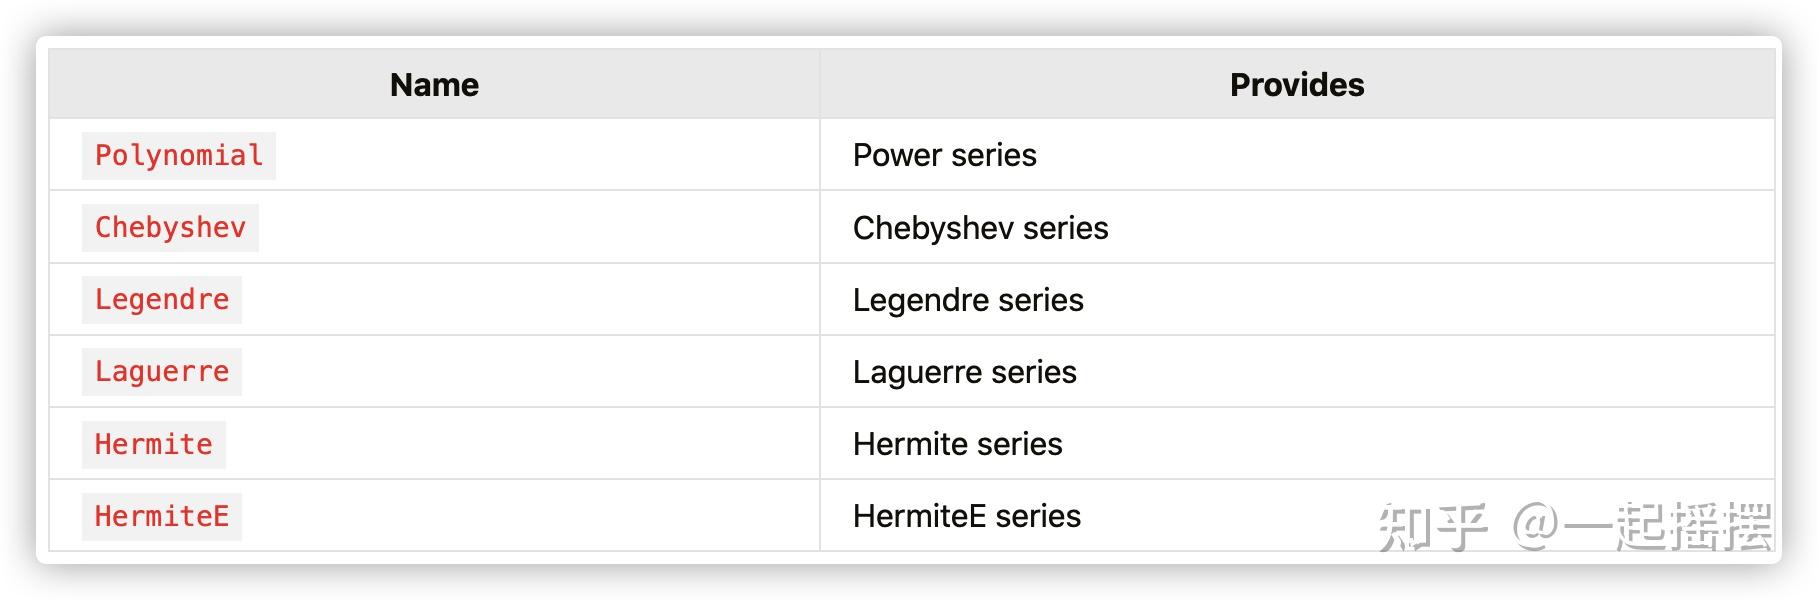Select the Legendre code link
1818x600 pixels.
click(x=161, y=300)
